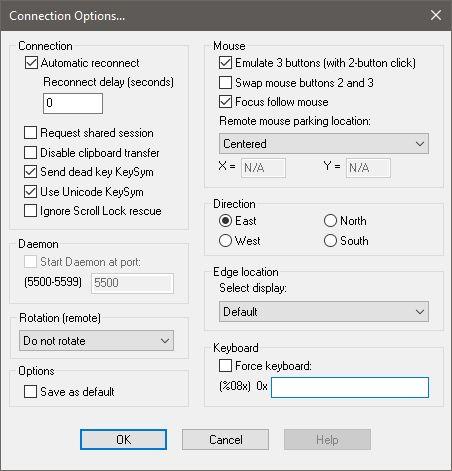Click the Cancel button
The height and width of the screenshot is (471, 452).
(225, 440)
